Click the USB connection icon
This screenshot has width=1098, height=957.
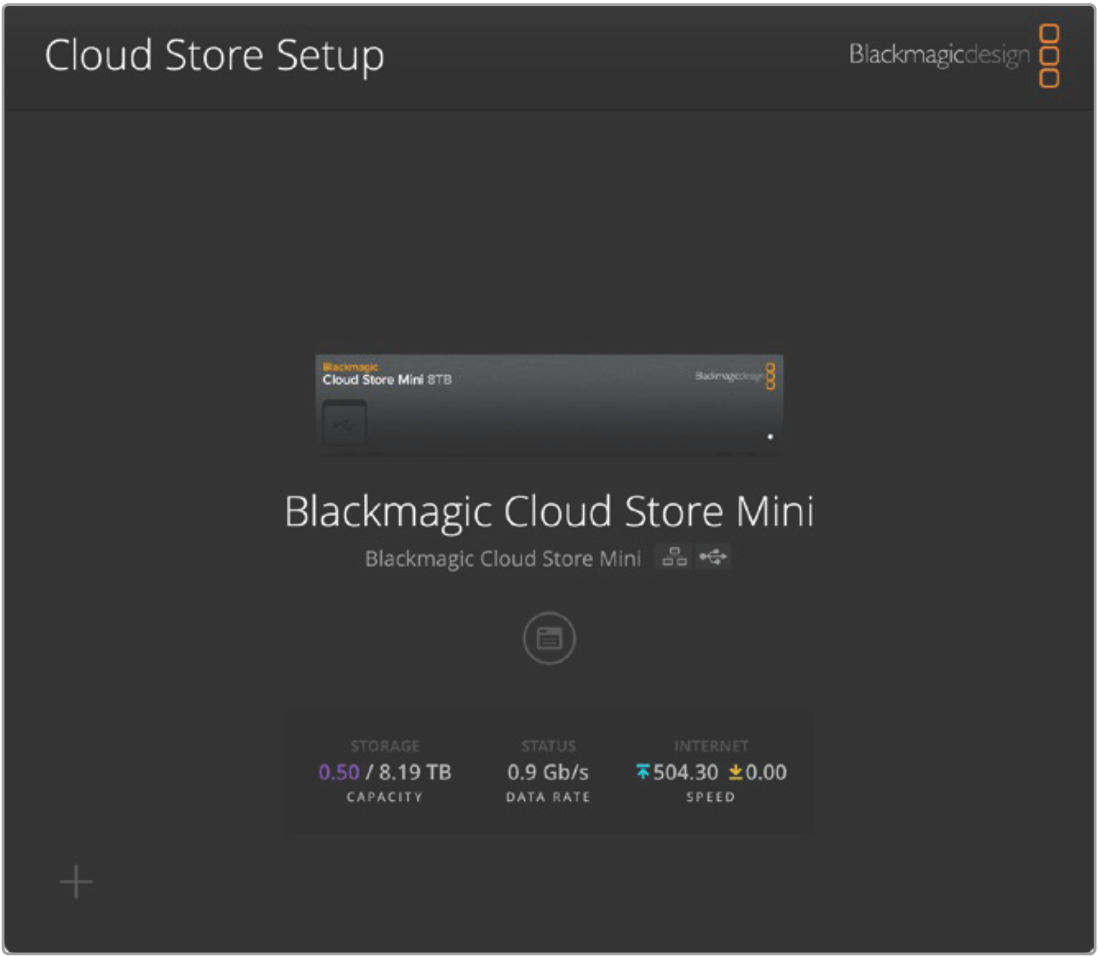pyautogui.click(x=713, y=557)
